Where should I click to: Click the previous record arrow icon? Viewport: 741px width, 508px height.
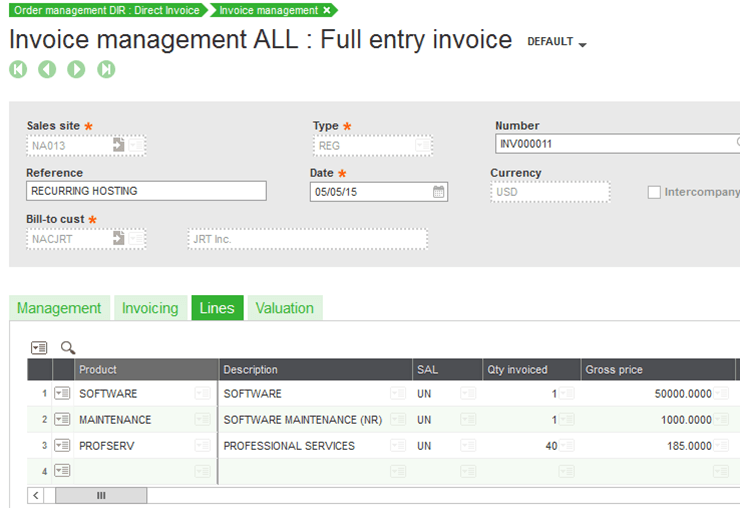[47, 69]
